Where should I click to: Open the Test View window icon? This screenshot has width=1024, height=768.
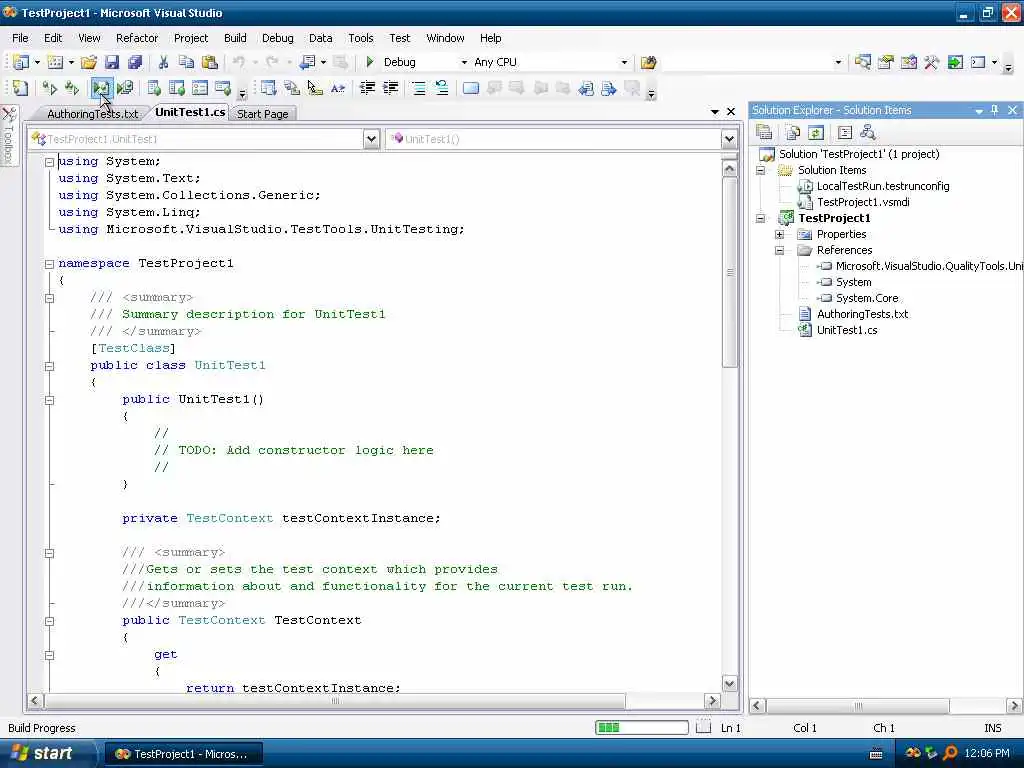154,88
